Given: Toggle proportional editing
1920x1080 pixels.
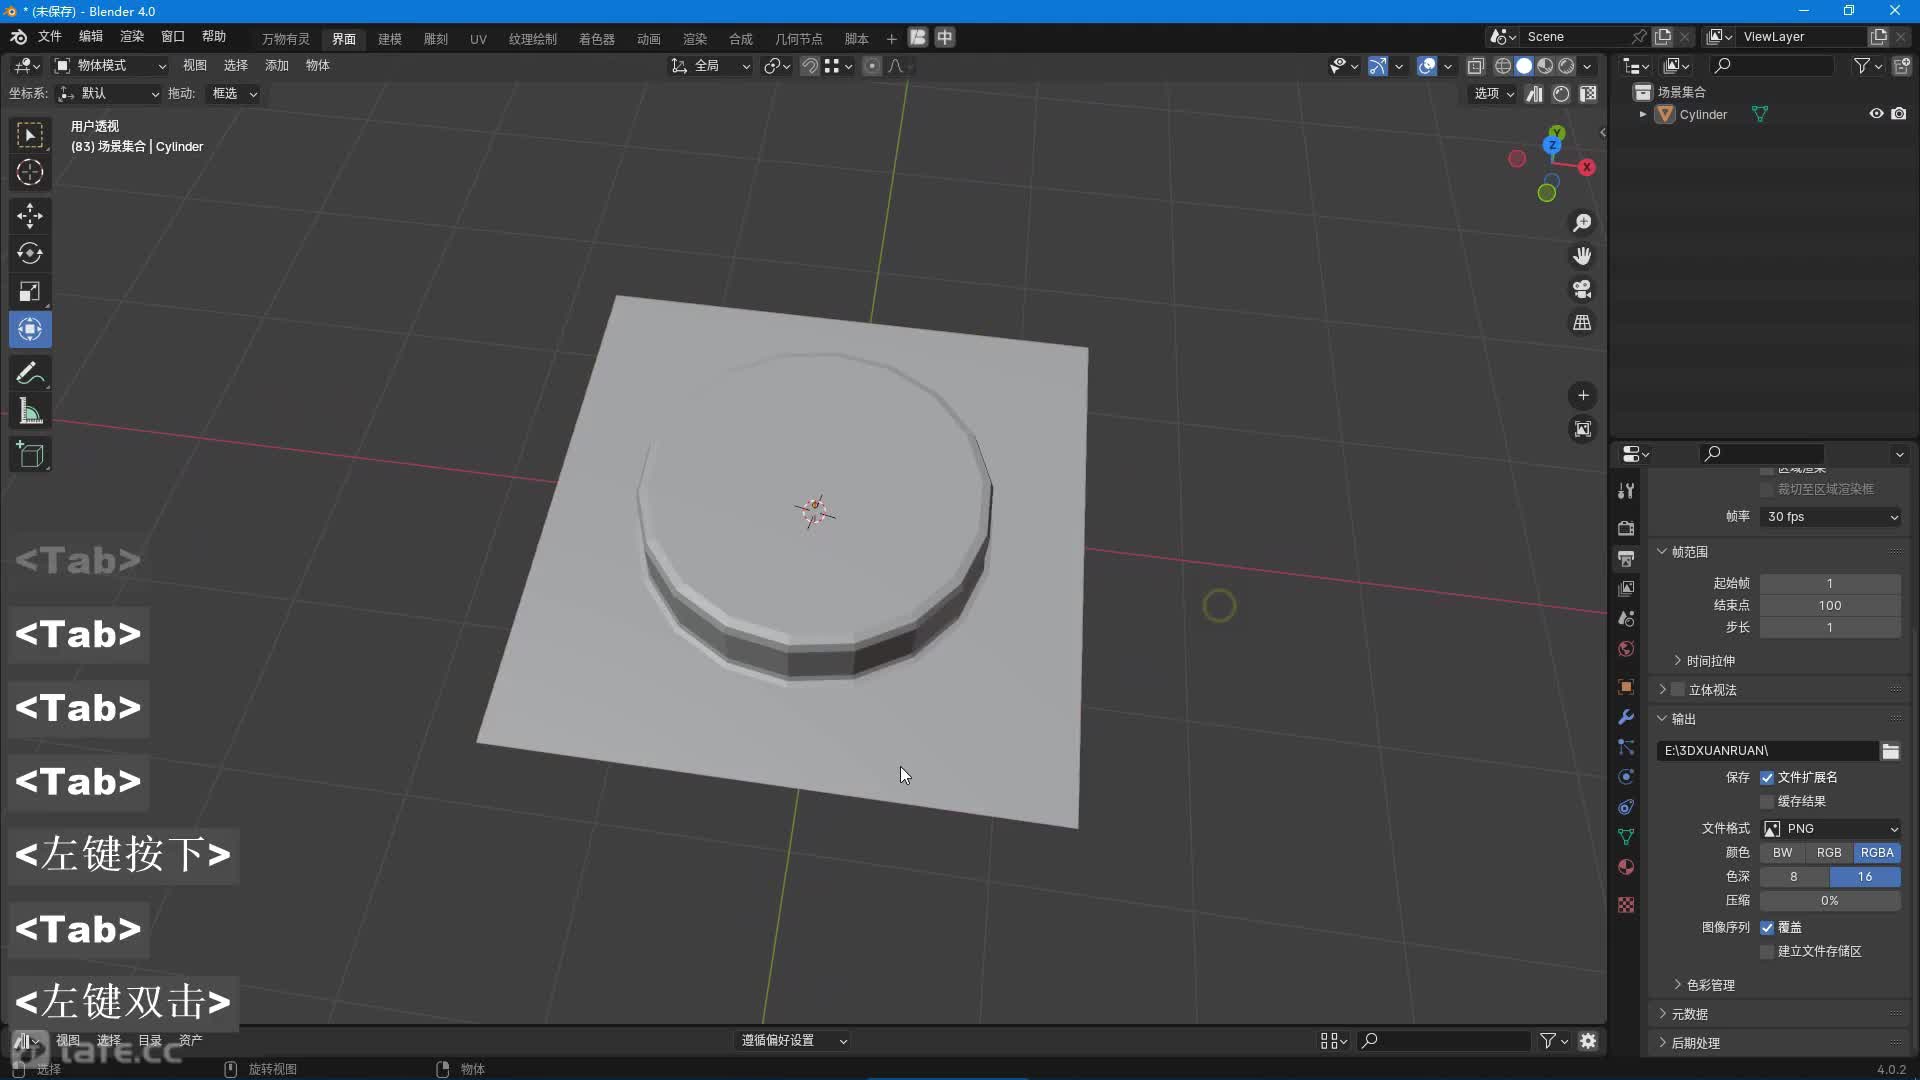Looking at the screenshot, I should [x=872, y=66].
